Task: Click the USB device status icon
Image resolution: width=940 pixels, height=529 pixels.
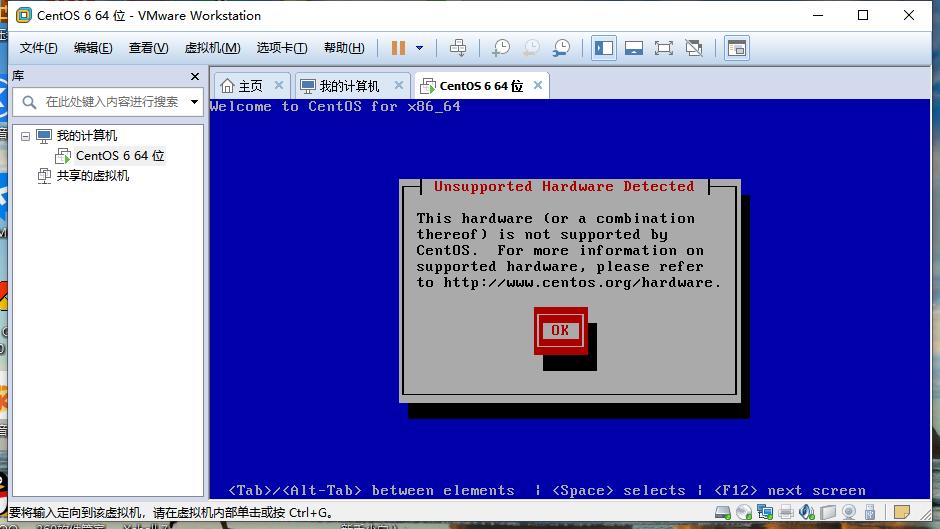Action: tap(870, 512)
